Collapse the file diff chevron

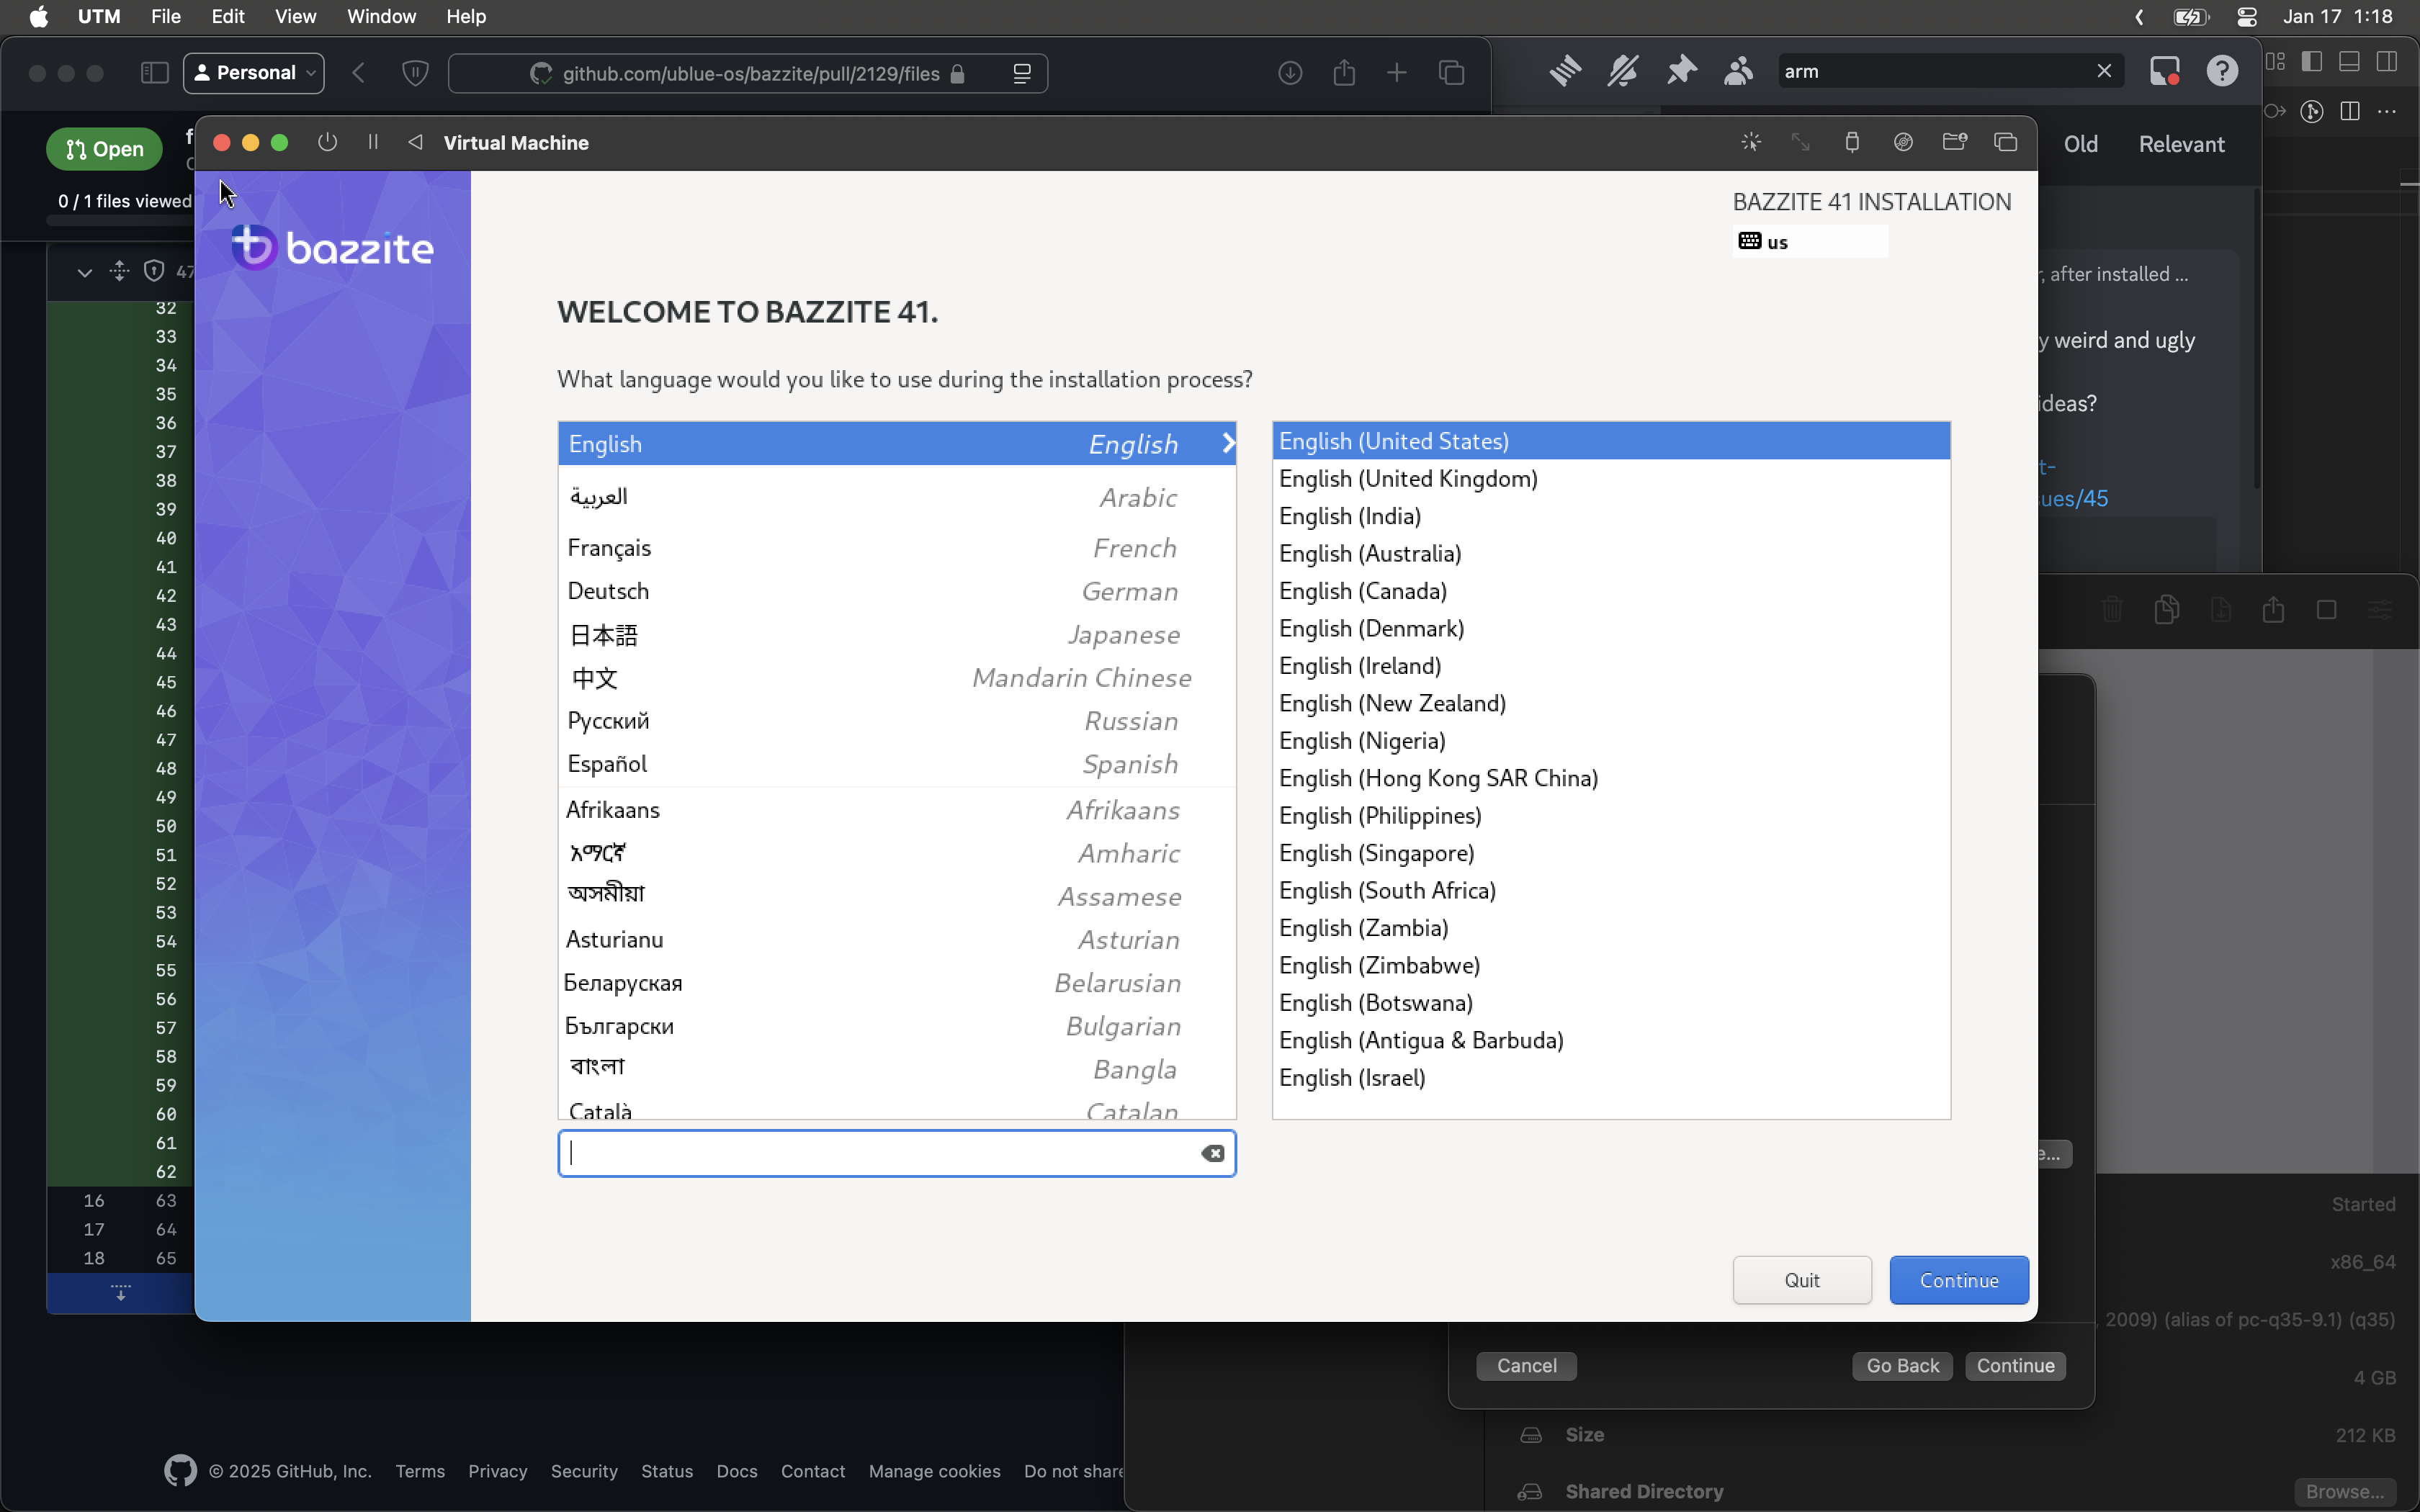point(85,272)
